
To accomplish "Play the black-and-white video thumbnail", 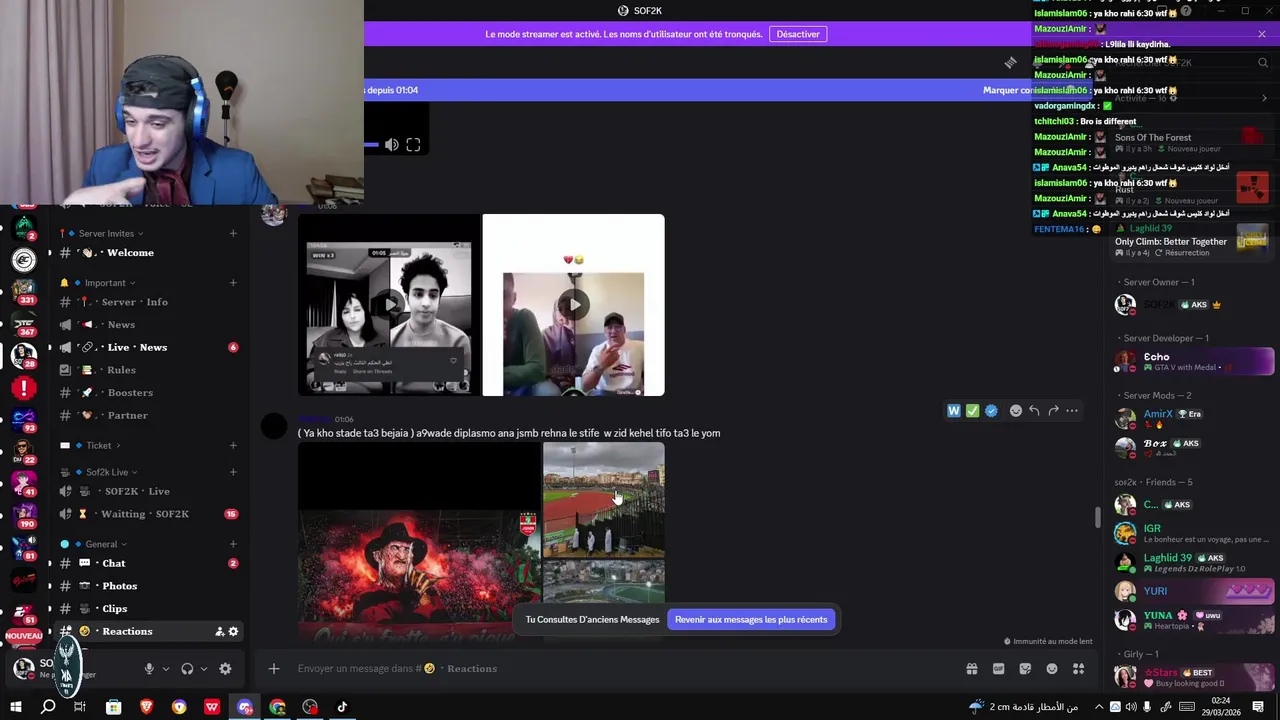I will click(x=389, y=305).
